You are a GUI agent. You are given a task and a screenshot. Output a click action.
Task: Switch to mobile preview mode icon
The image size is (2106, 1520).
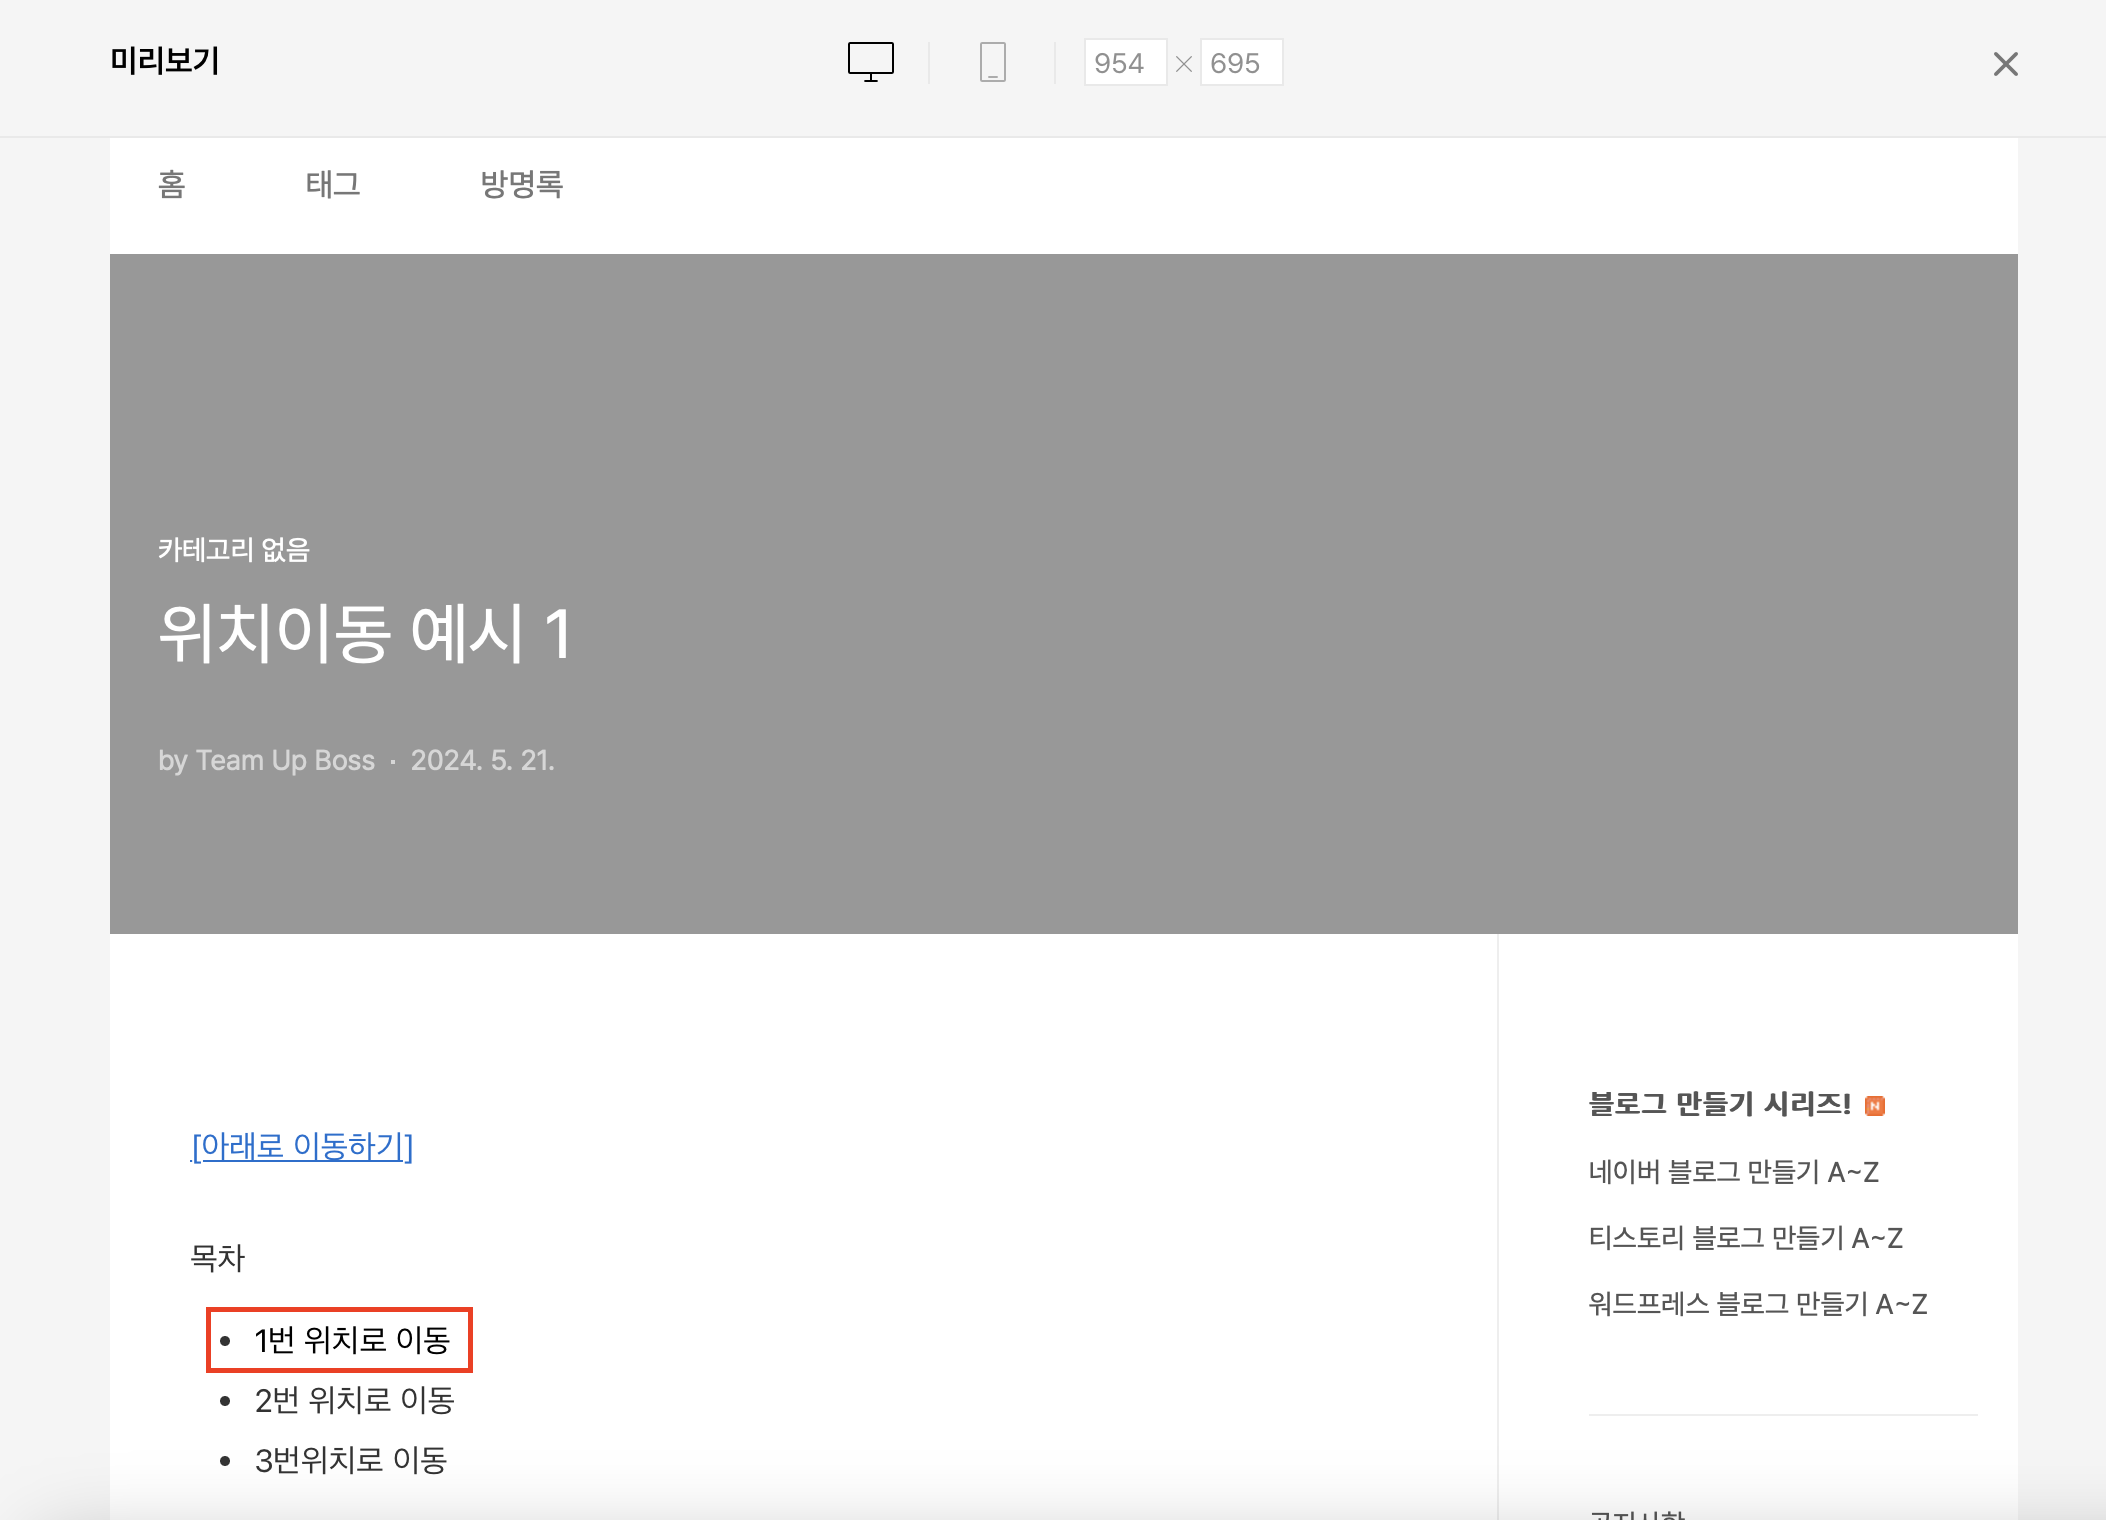pyautogui.click(x=992, y=62)
